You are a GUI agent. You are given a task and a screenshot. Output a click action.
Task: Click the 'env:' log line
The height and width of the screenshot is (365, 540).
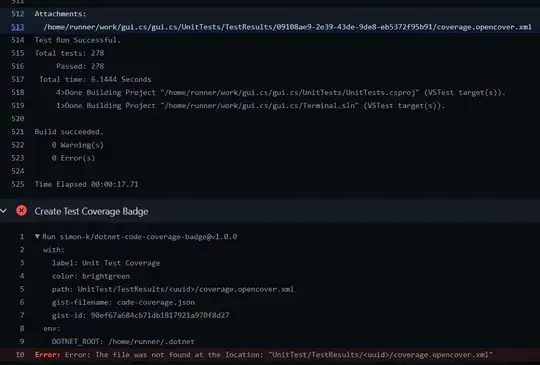(x=52, y=328)
